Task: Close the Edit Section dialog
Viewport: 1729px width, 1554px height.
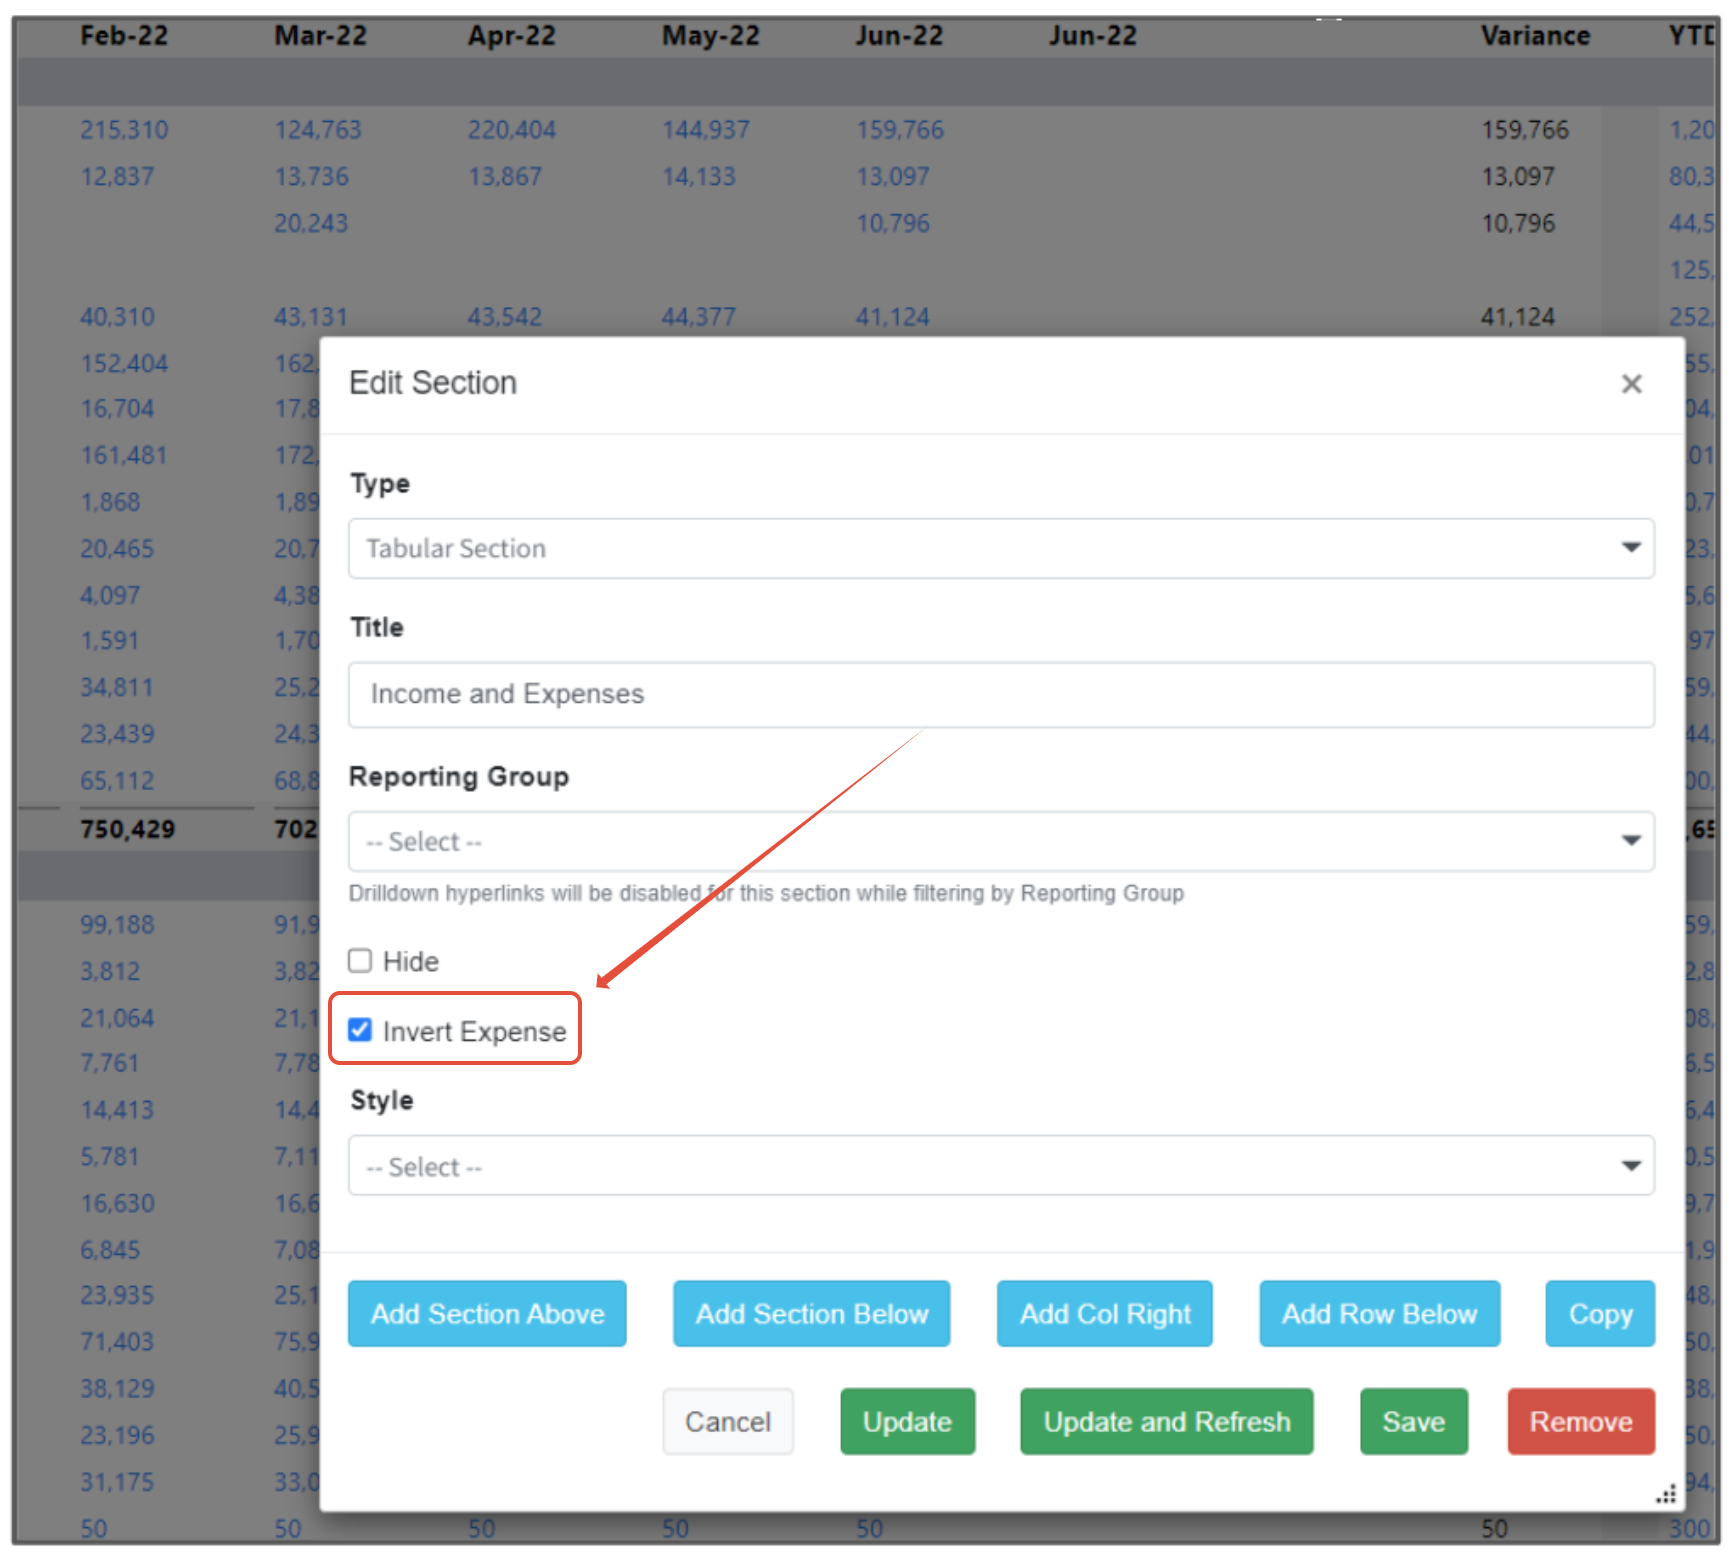Action: pos(1631,384)
